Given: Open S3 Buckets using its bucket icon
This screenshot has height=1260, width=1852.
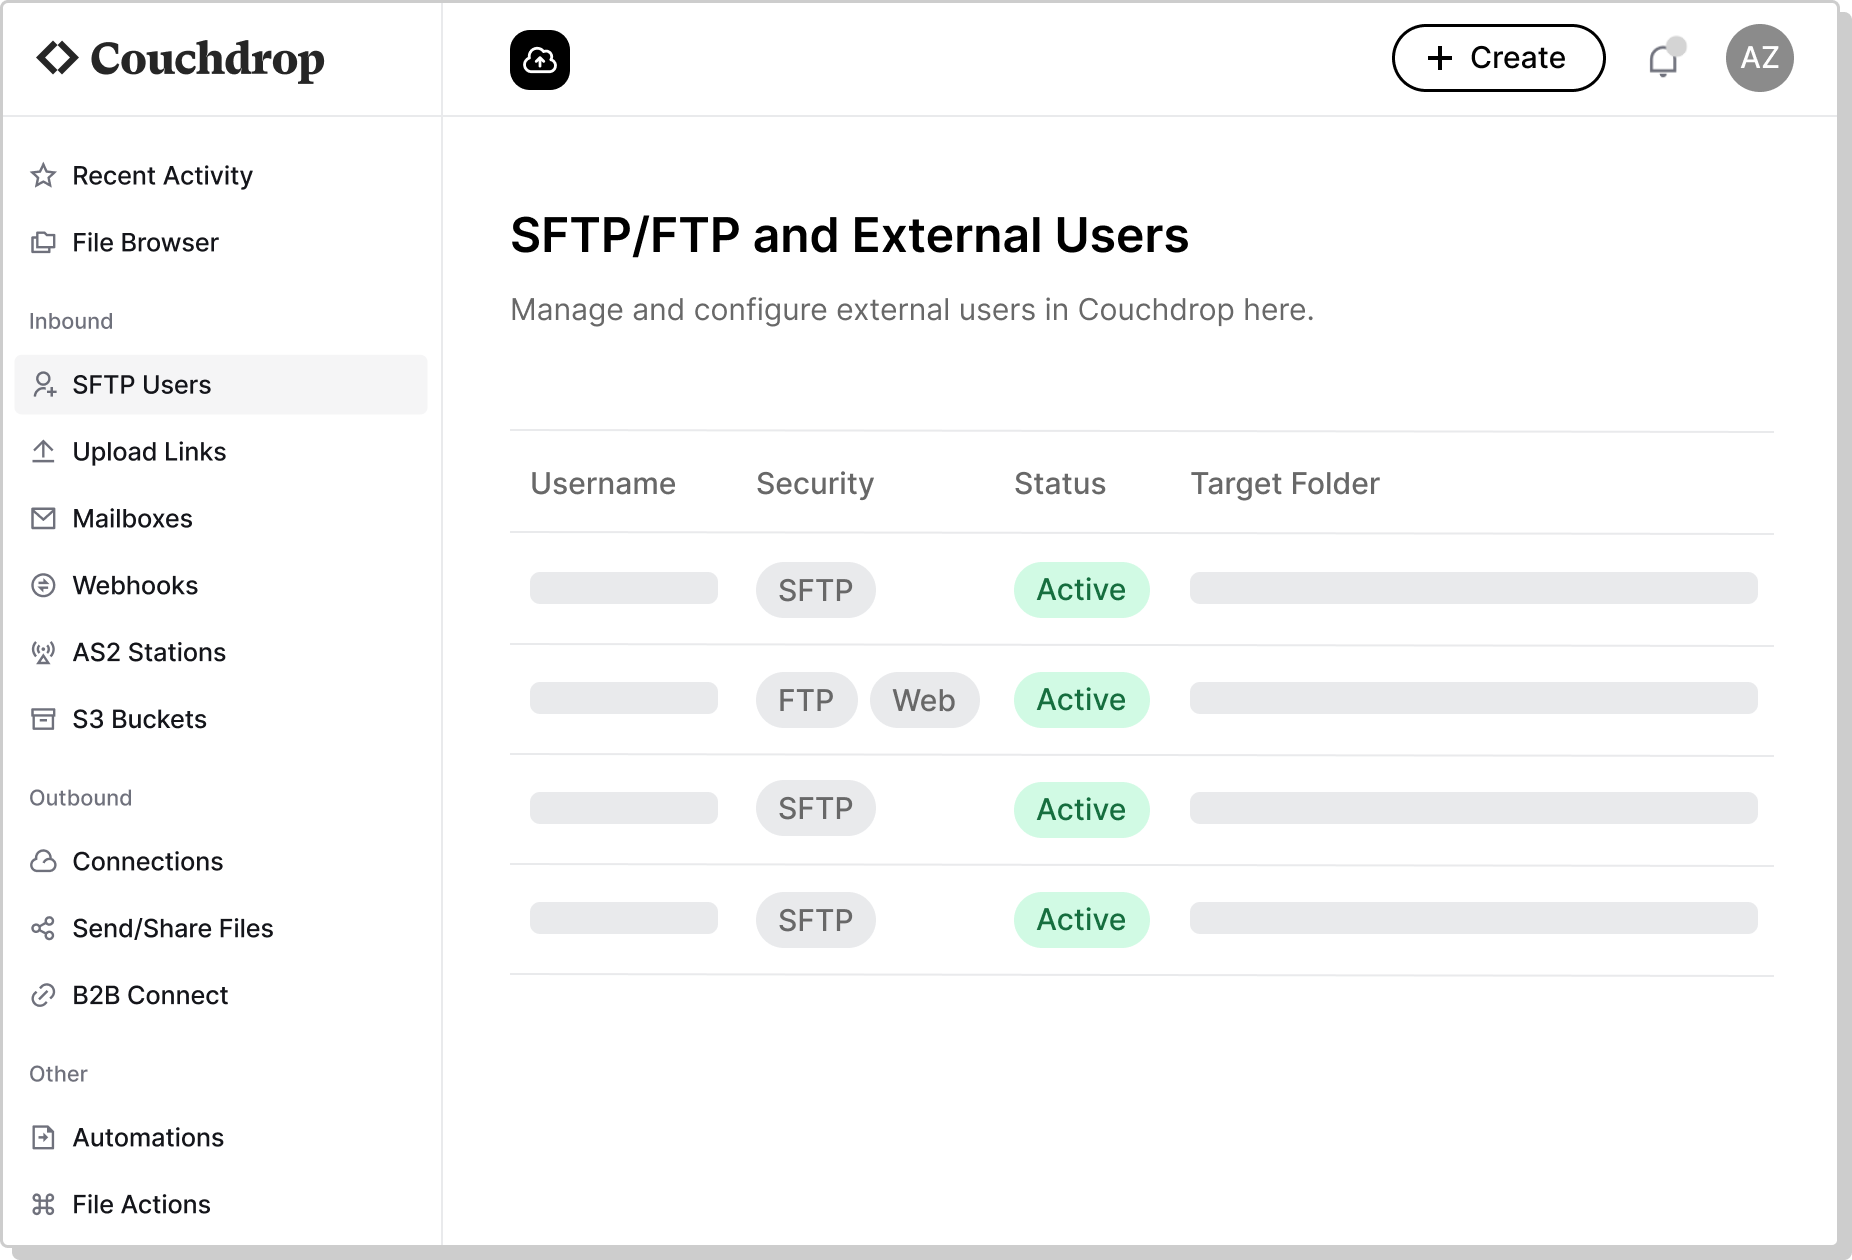Looking at the screenshot, I should tap(44, 719).
